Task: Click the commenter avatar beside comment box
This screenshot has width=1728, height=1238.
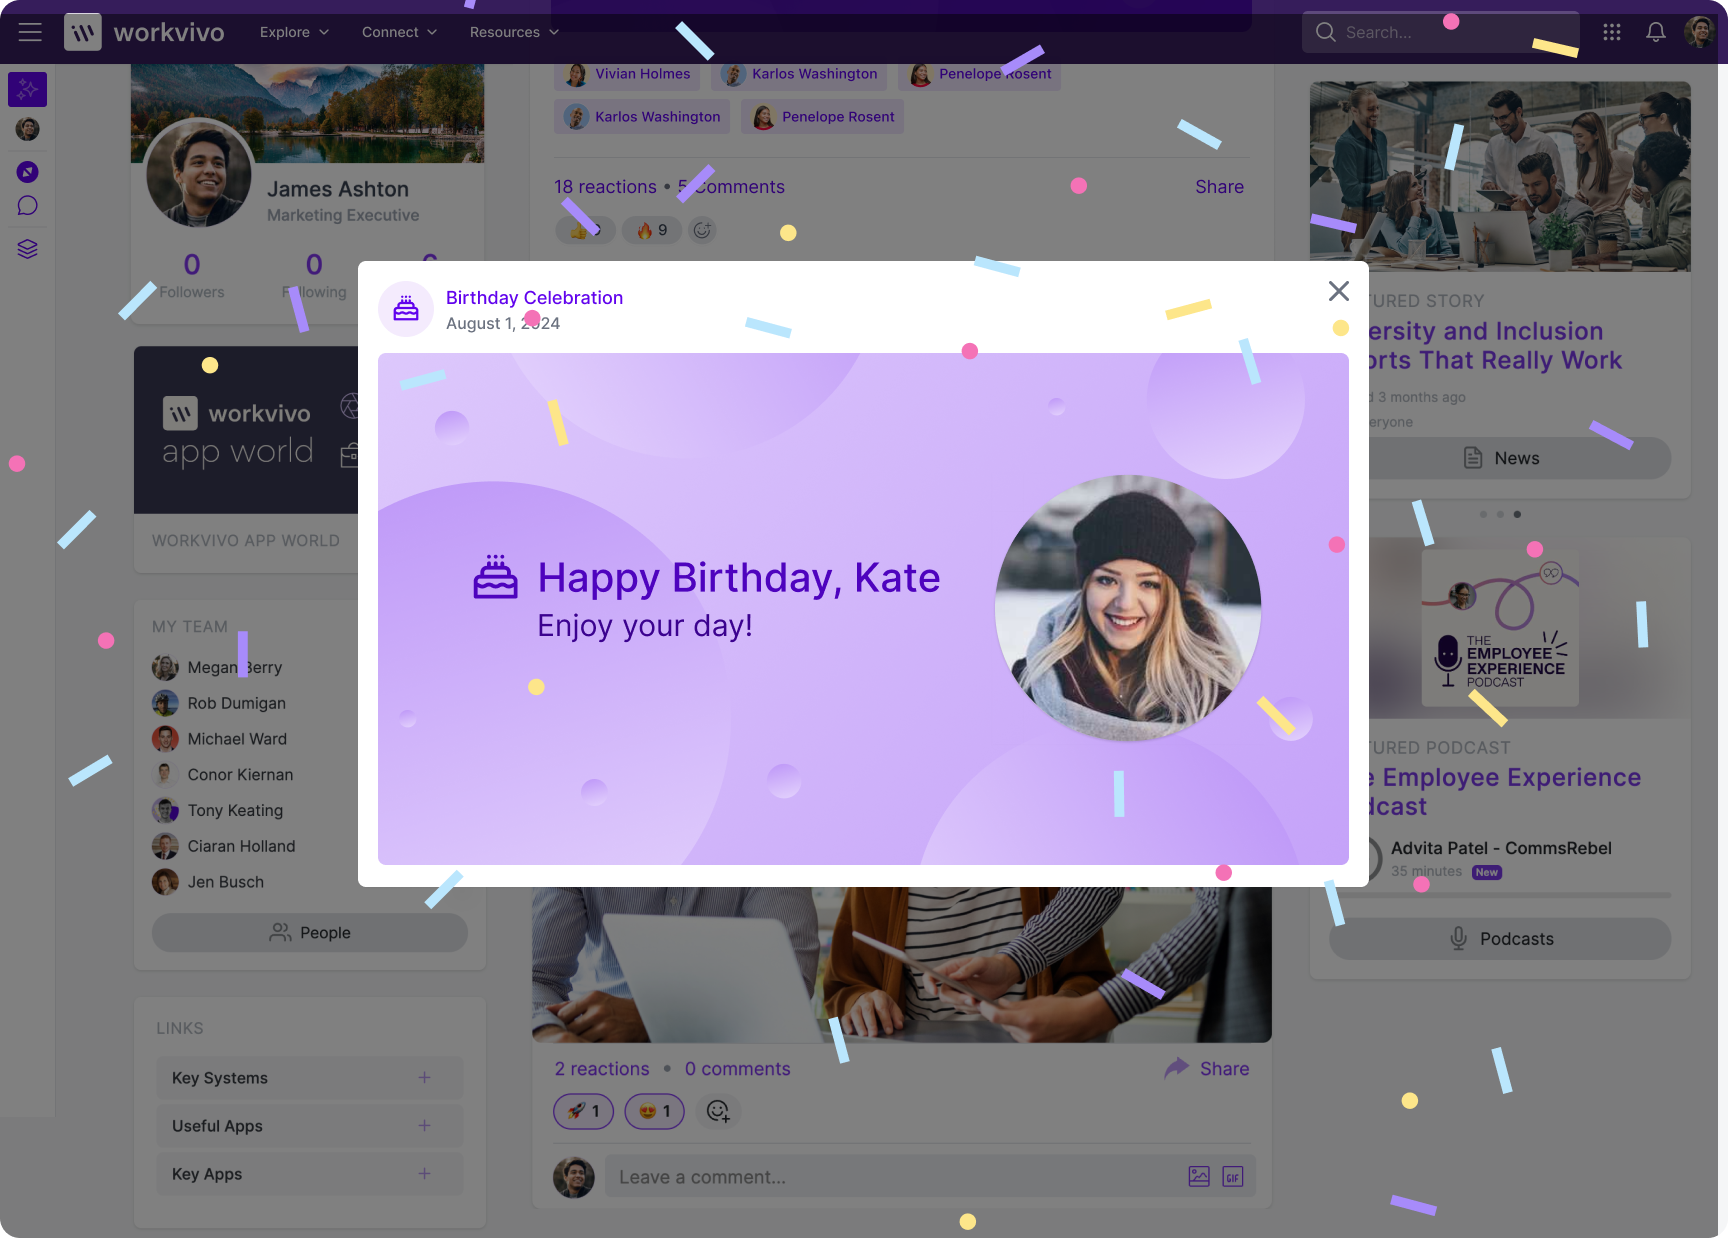Action: [x=574, y=1177]
